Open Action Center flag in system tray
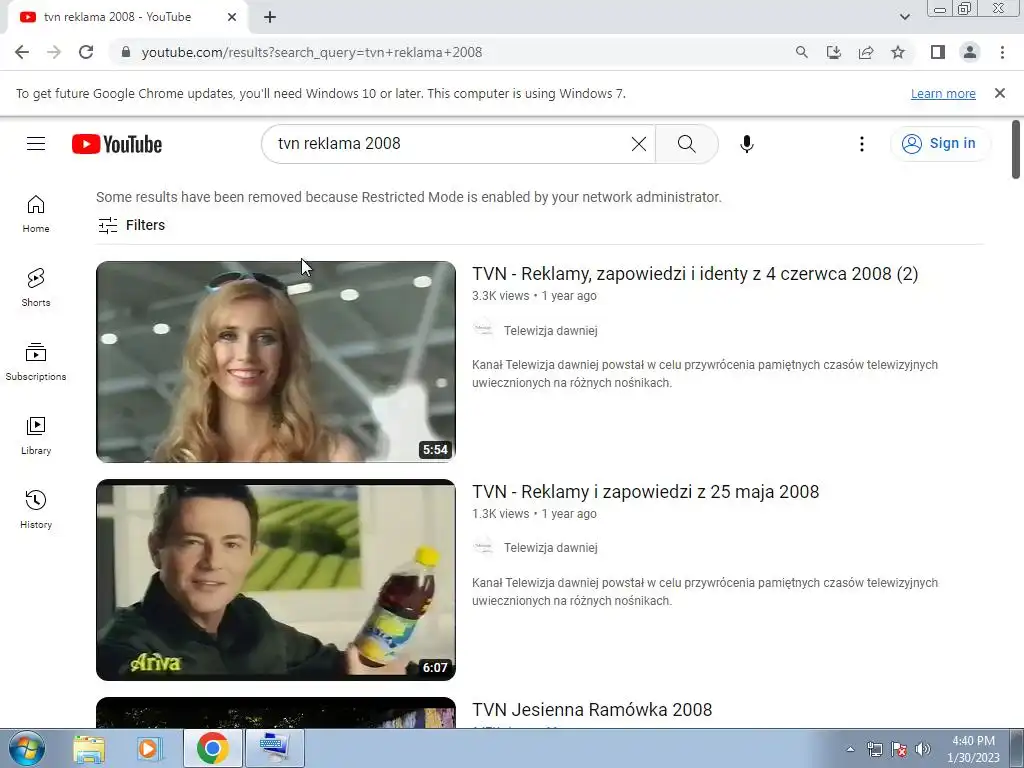The image size is (1024, 768). coord(899,749)
